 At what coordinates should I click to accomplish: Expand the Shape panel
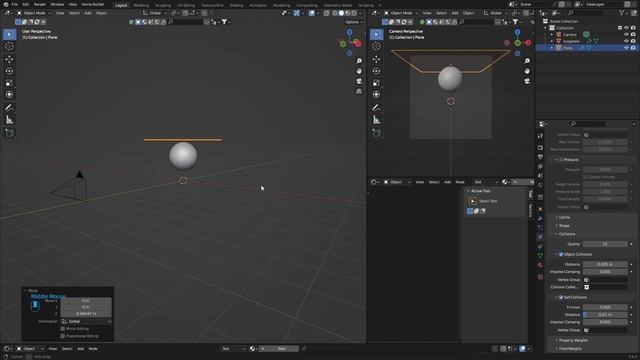(x=564, y=225)
